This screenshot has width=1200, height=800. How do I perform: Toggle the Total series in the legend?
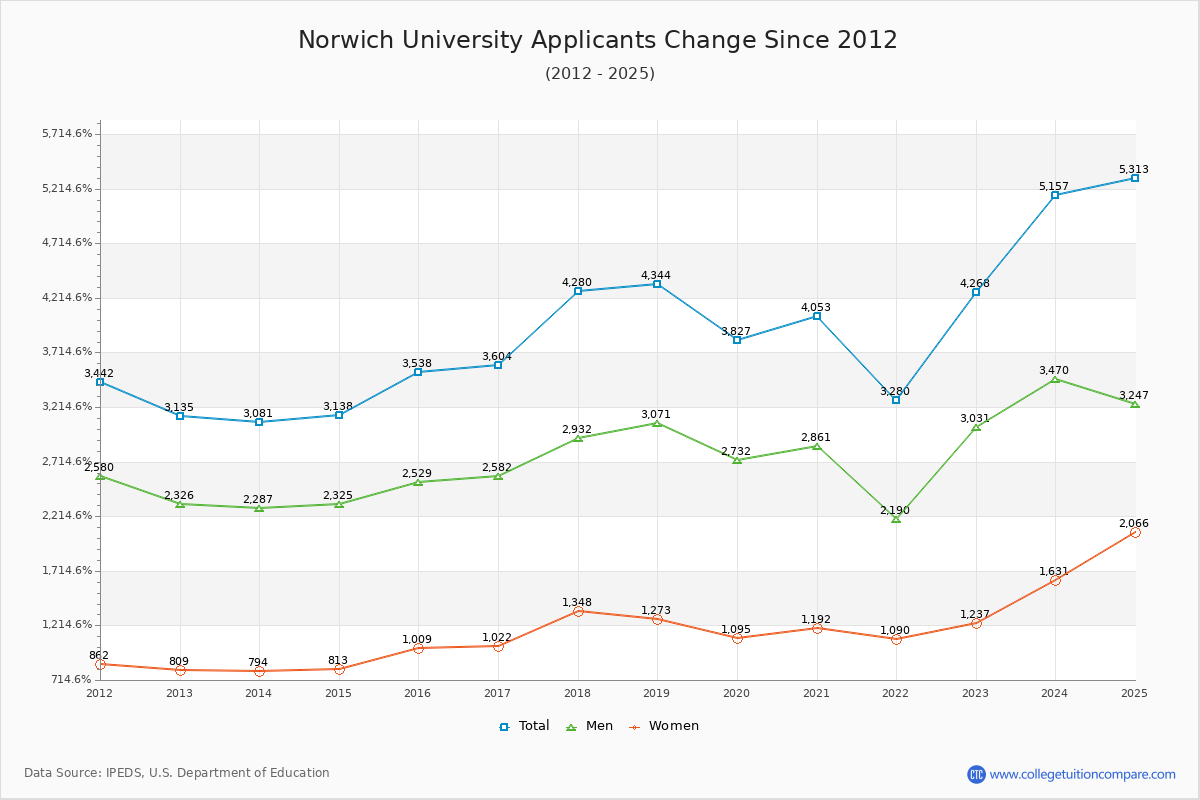click(524, 726)
